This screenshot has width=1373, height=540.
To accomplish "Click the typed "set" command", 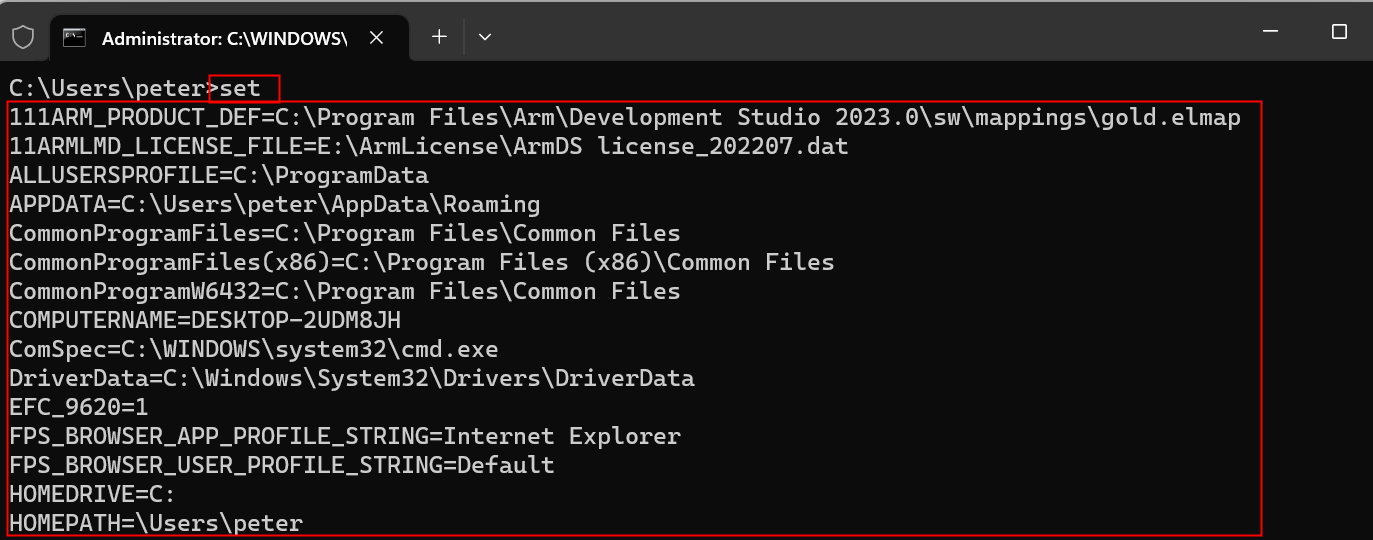I will (241, 88).
